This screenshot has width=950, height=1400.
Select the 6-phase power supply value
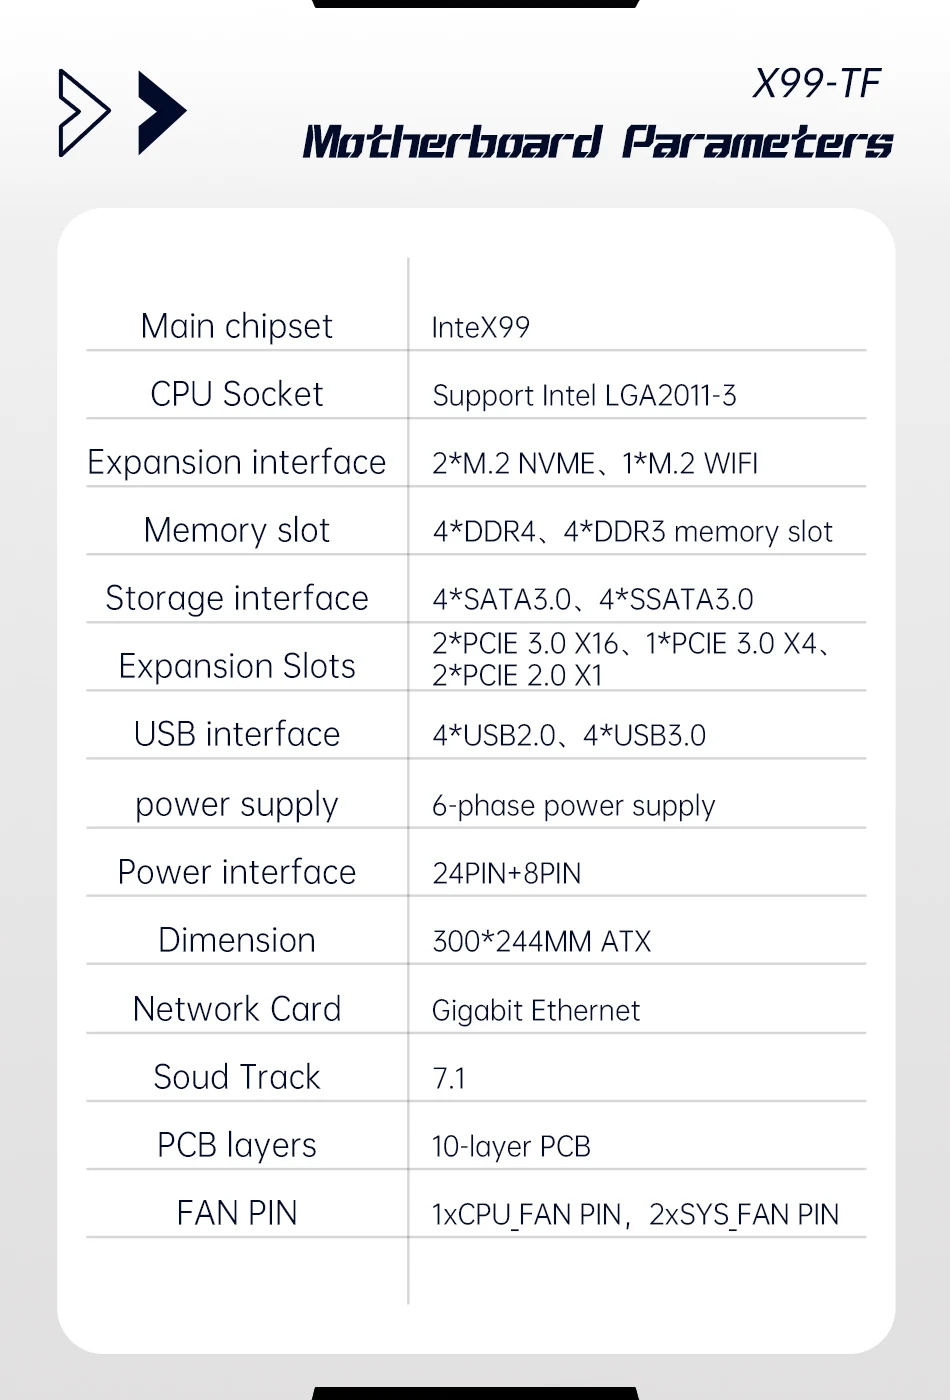(x=573, y=806)
